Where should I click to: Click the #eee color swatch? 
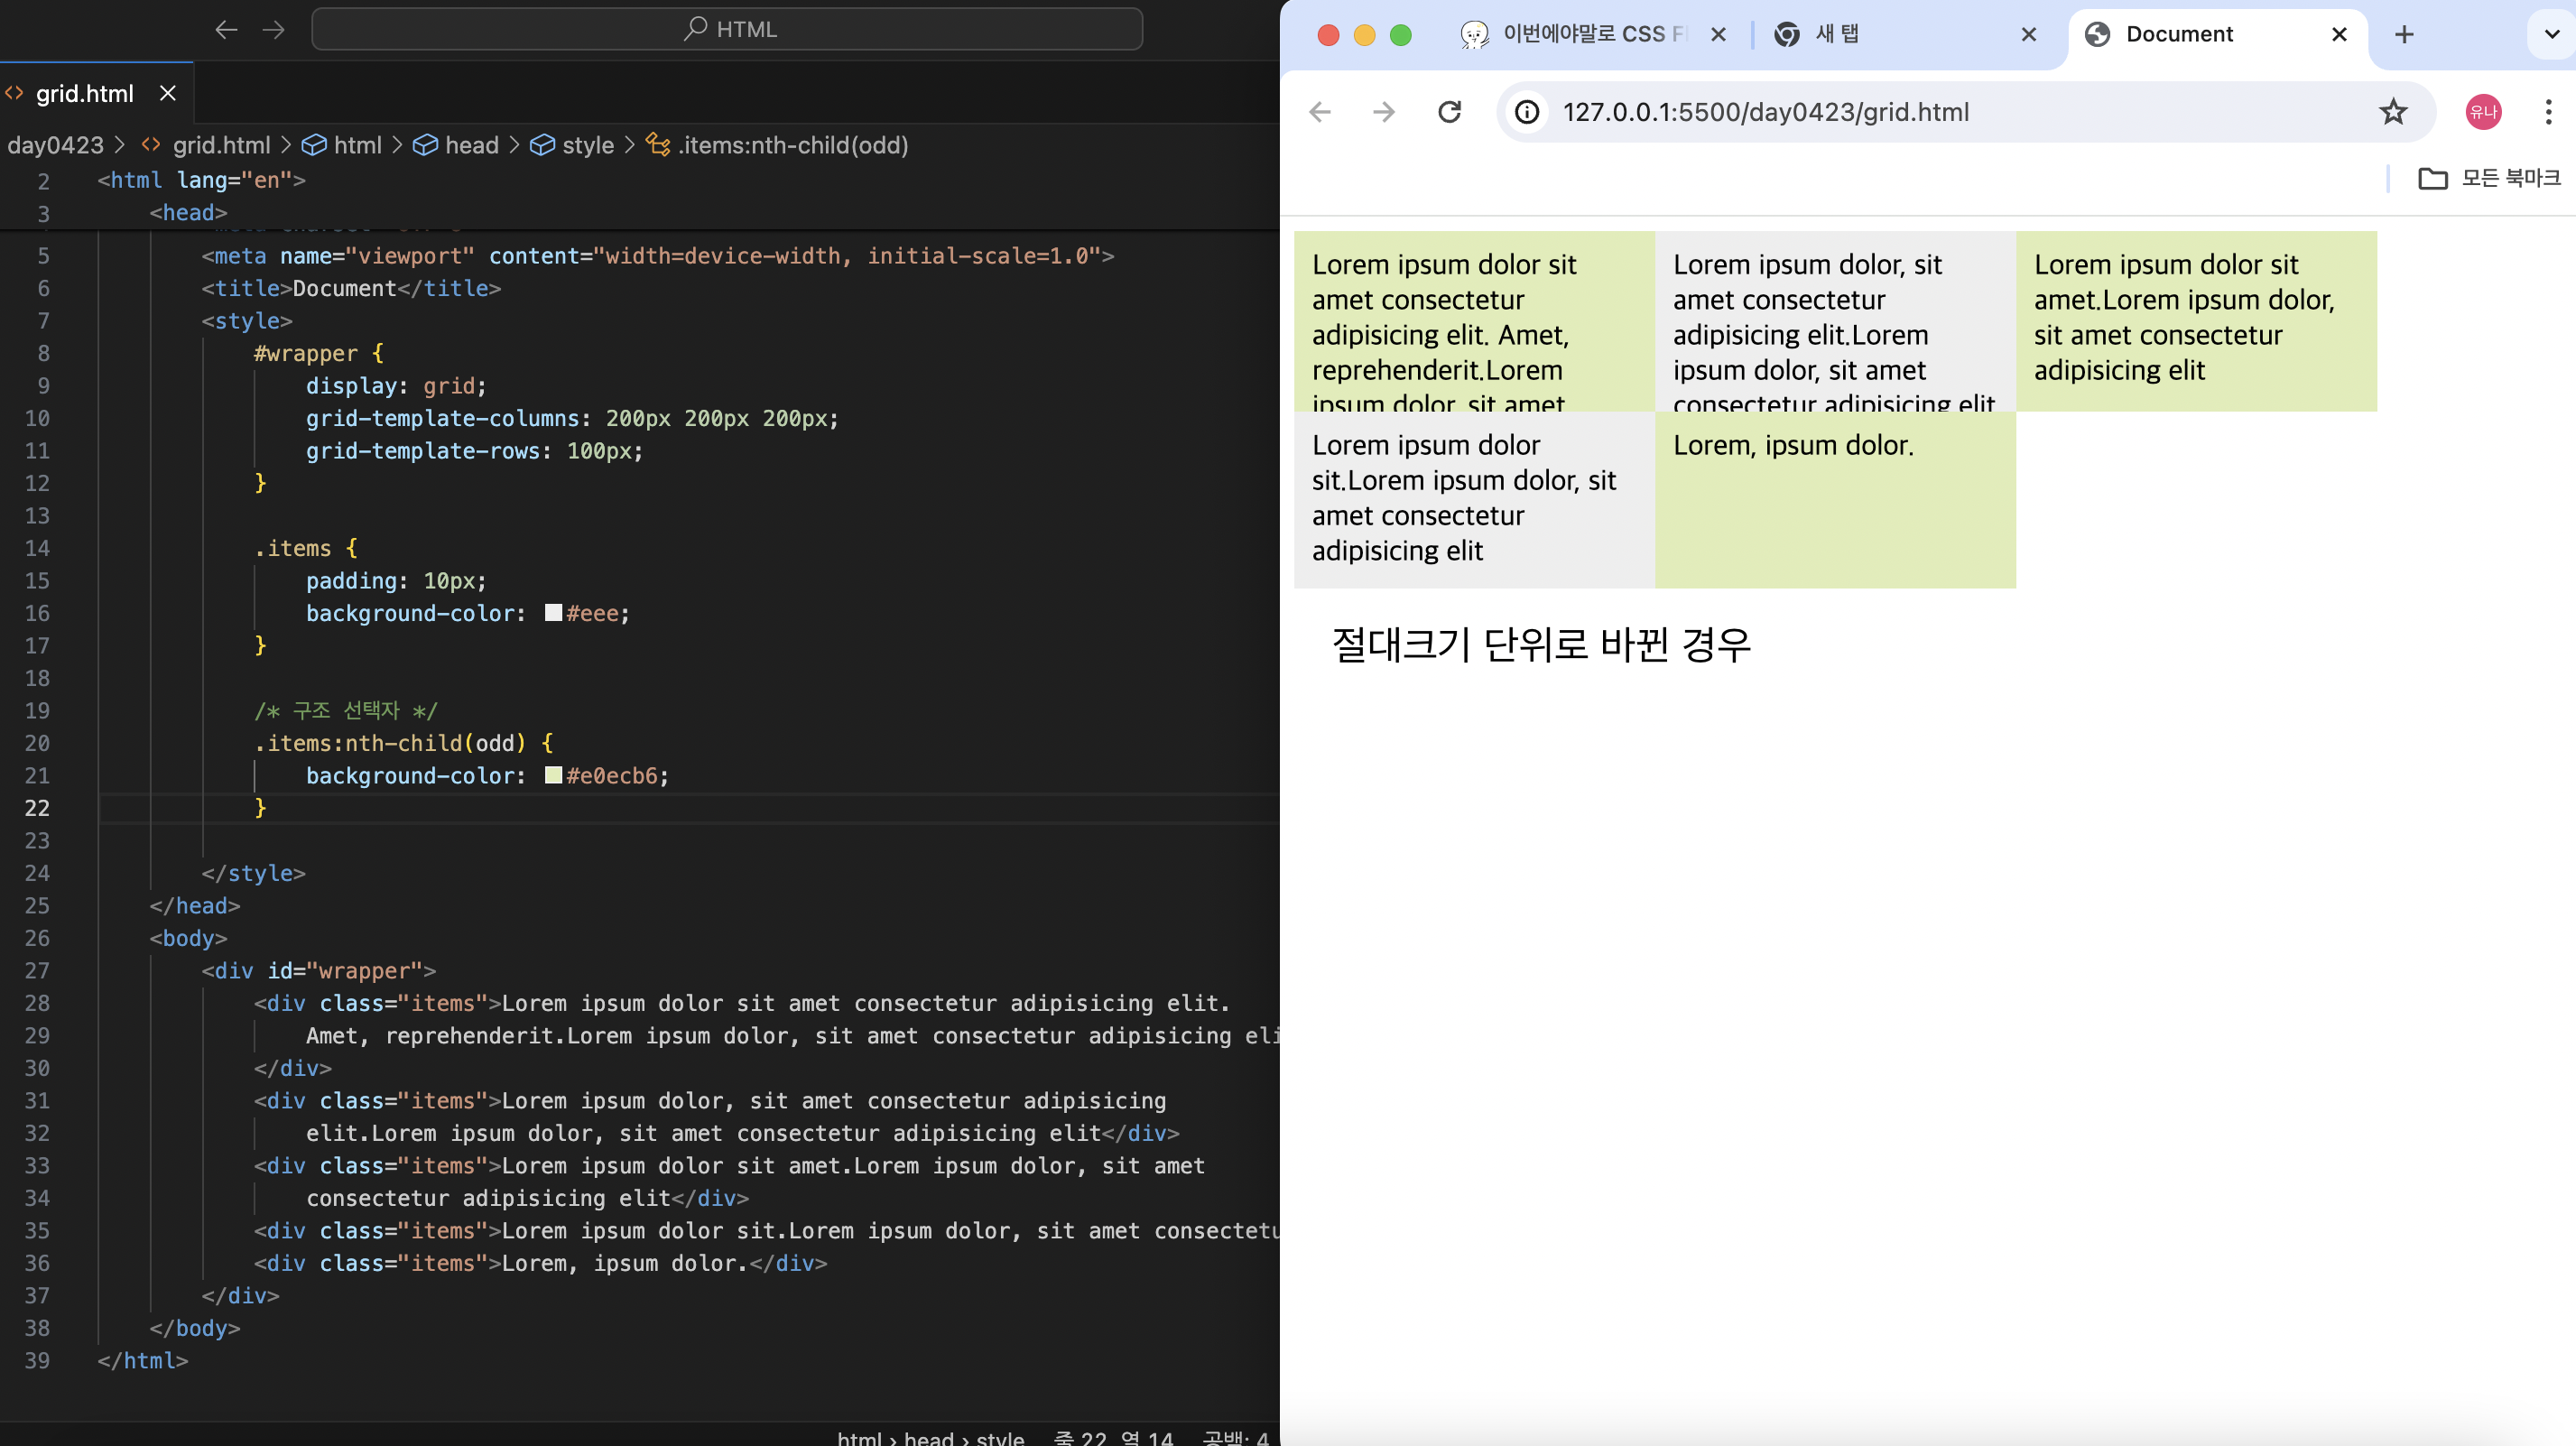(554, 612)
